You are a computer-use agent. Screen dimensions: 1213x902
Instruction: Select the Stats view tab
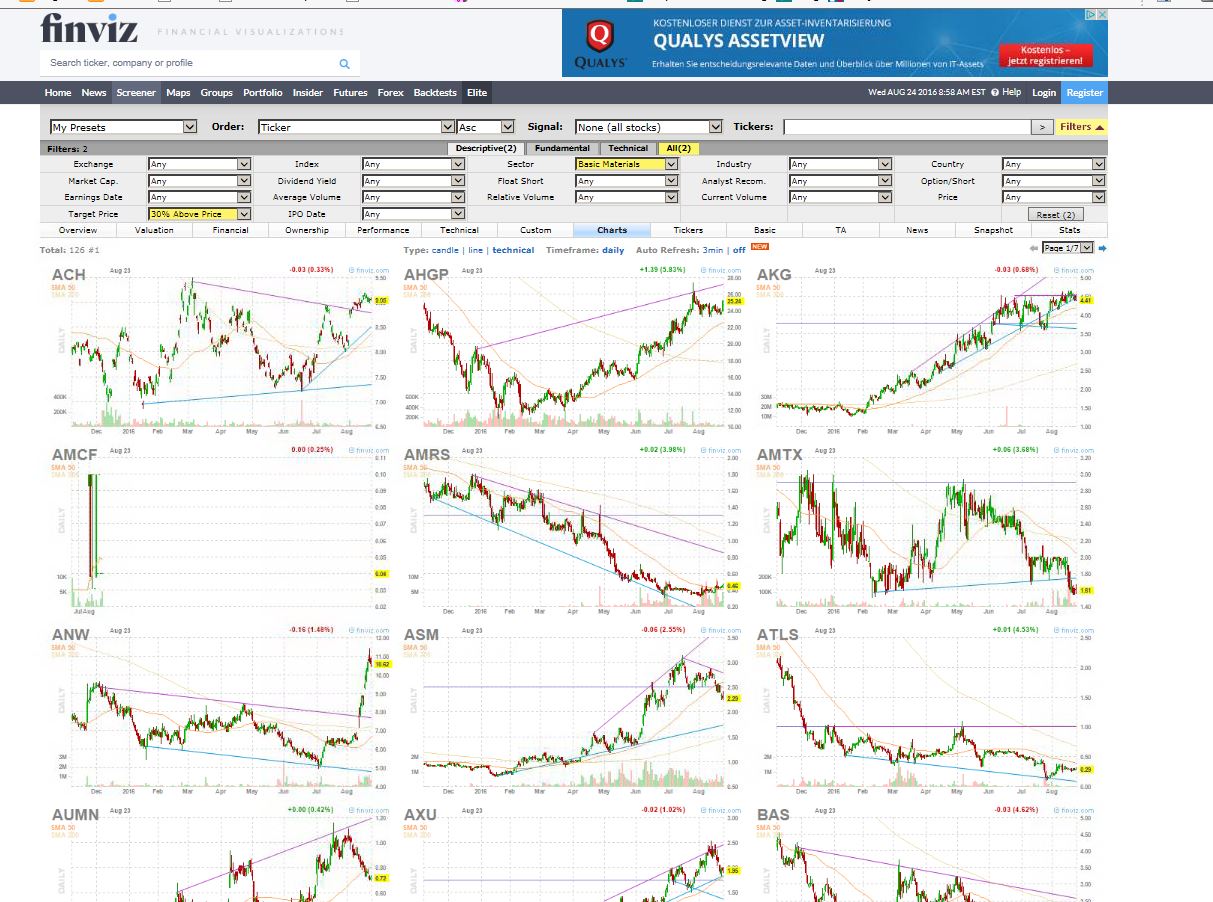[x=1069, y=230]
